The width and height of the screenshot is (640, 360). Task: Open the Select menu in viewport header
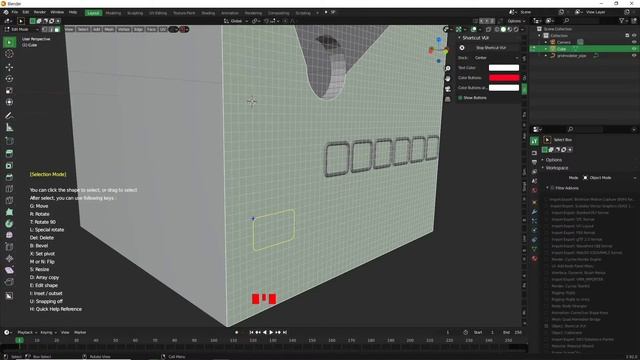(82, 29)
